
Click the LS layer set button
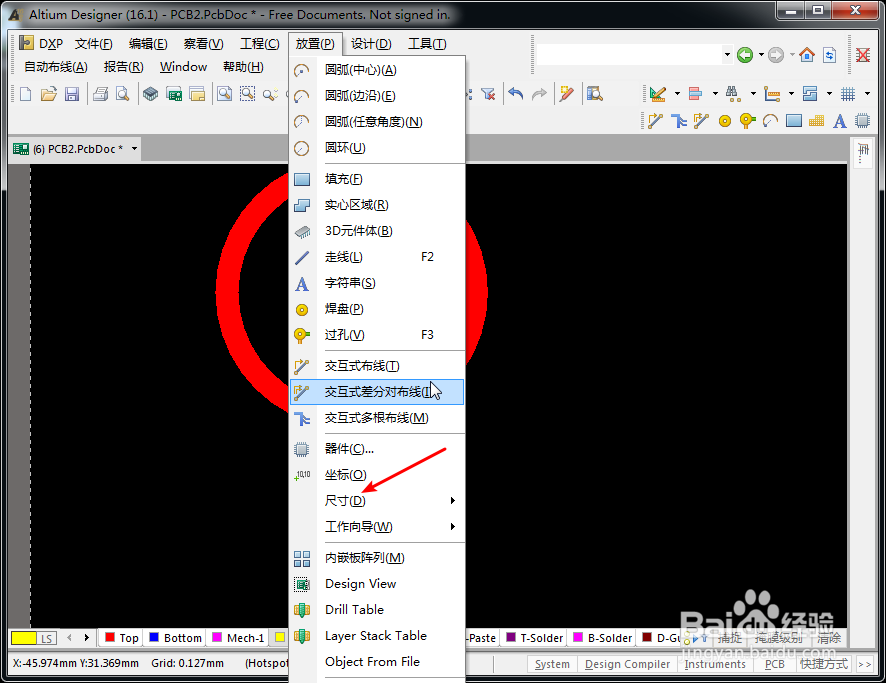pos(46,638)
